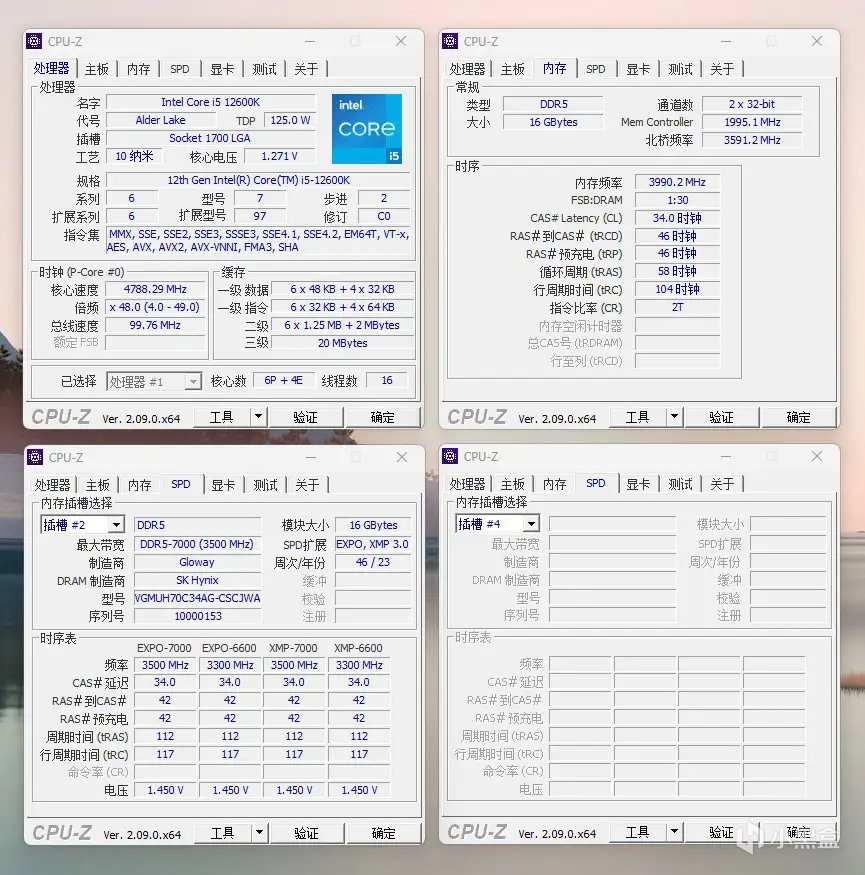Click the Intel Core i5 logo badge

[367, 129]
